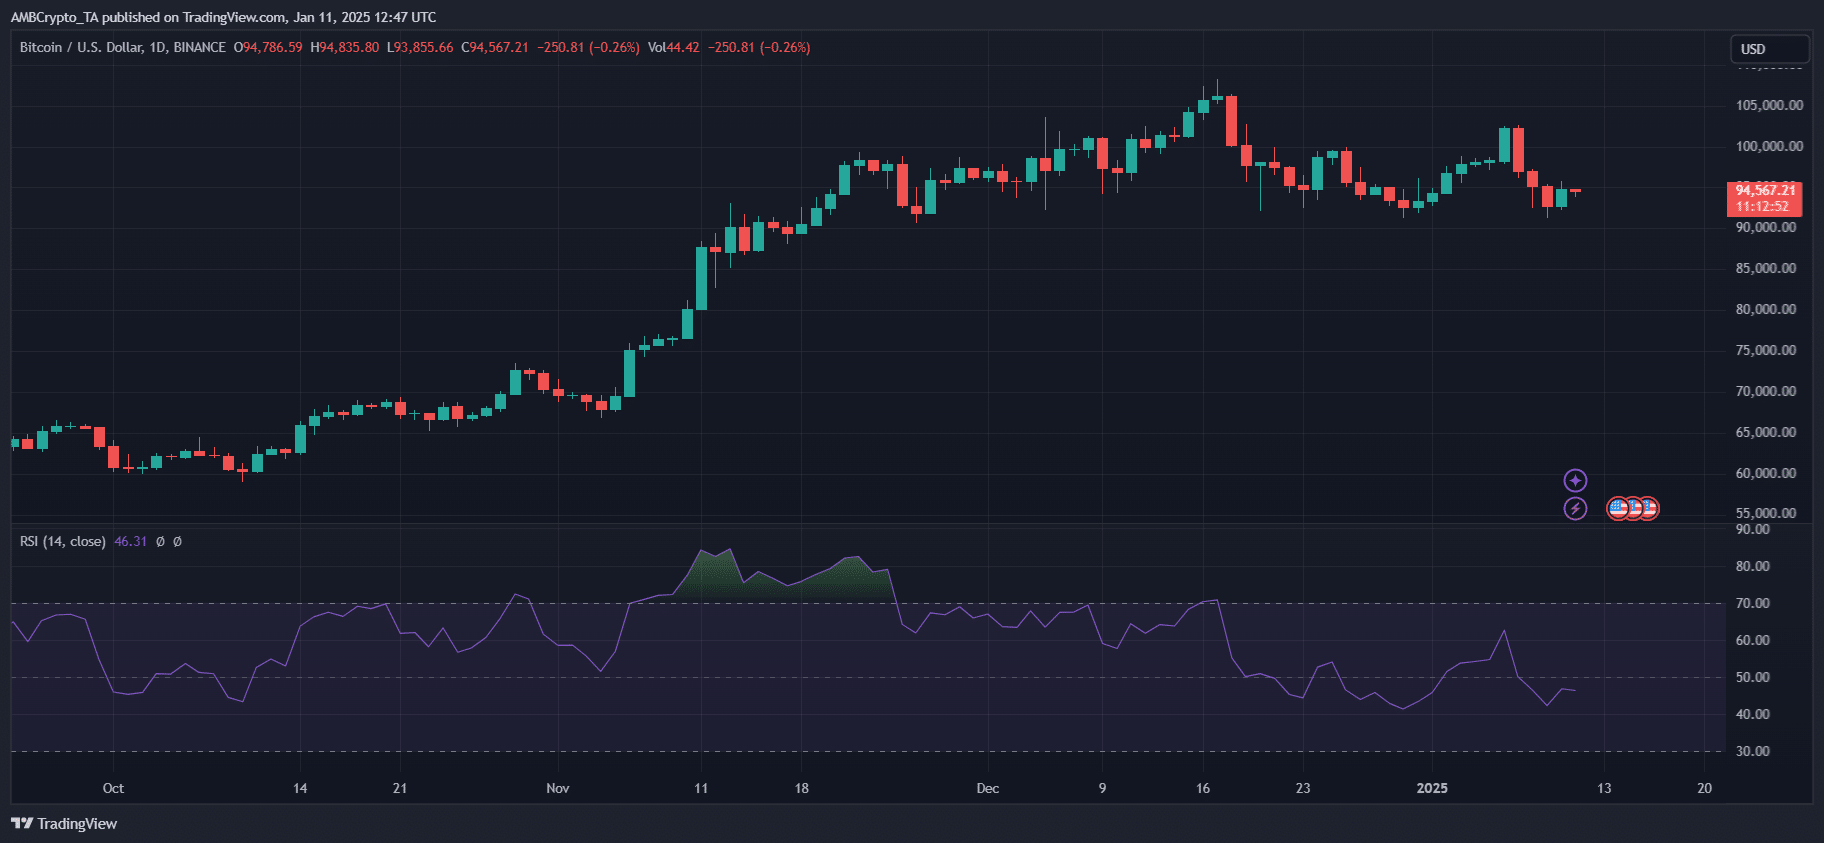
Task: Click the RSI axis 80.00 label
Action: pos(1753,566)
